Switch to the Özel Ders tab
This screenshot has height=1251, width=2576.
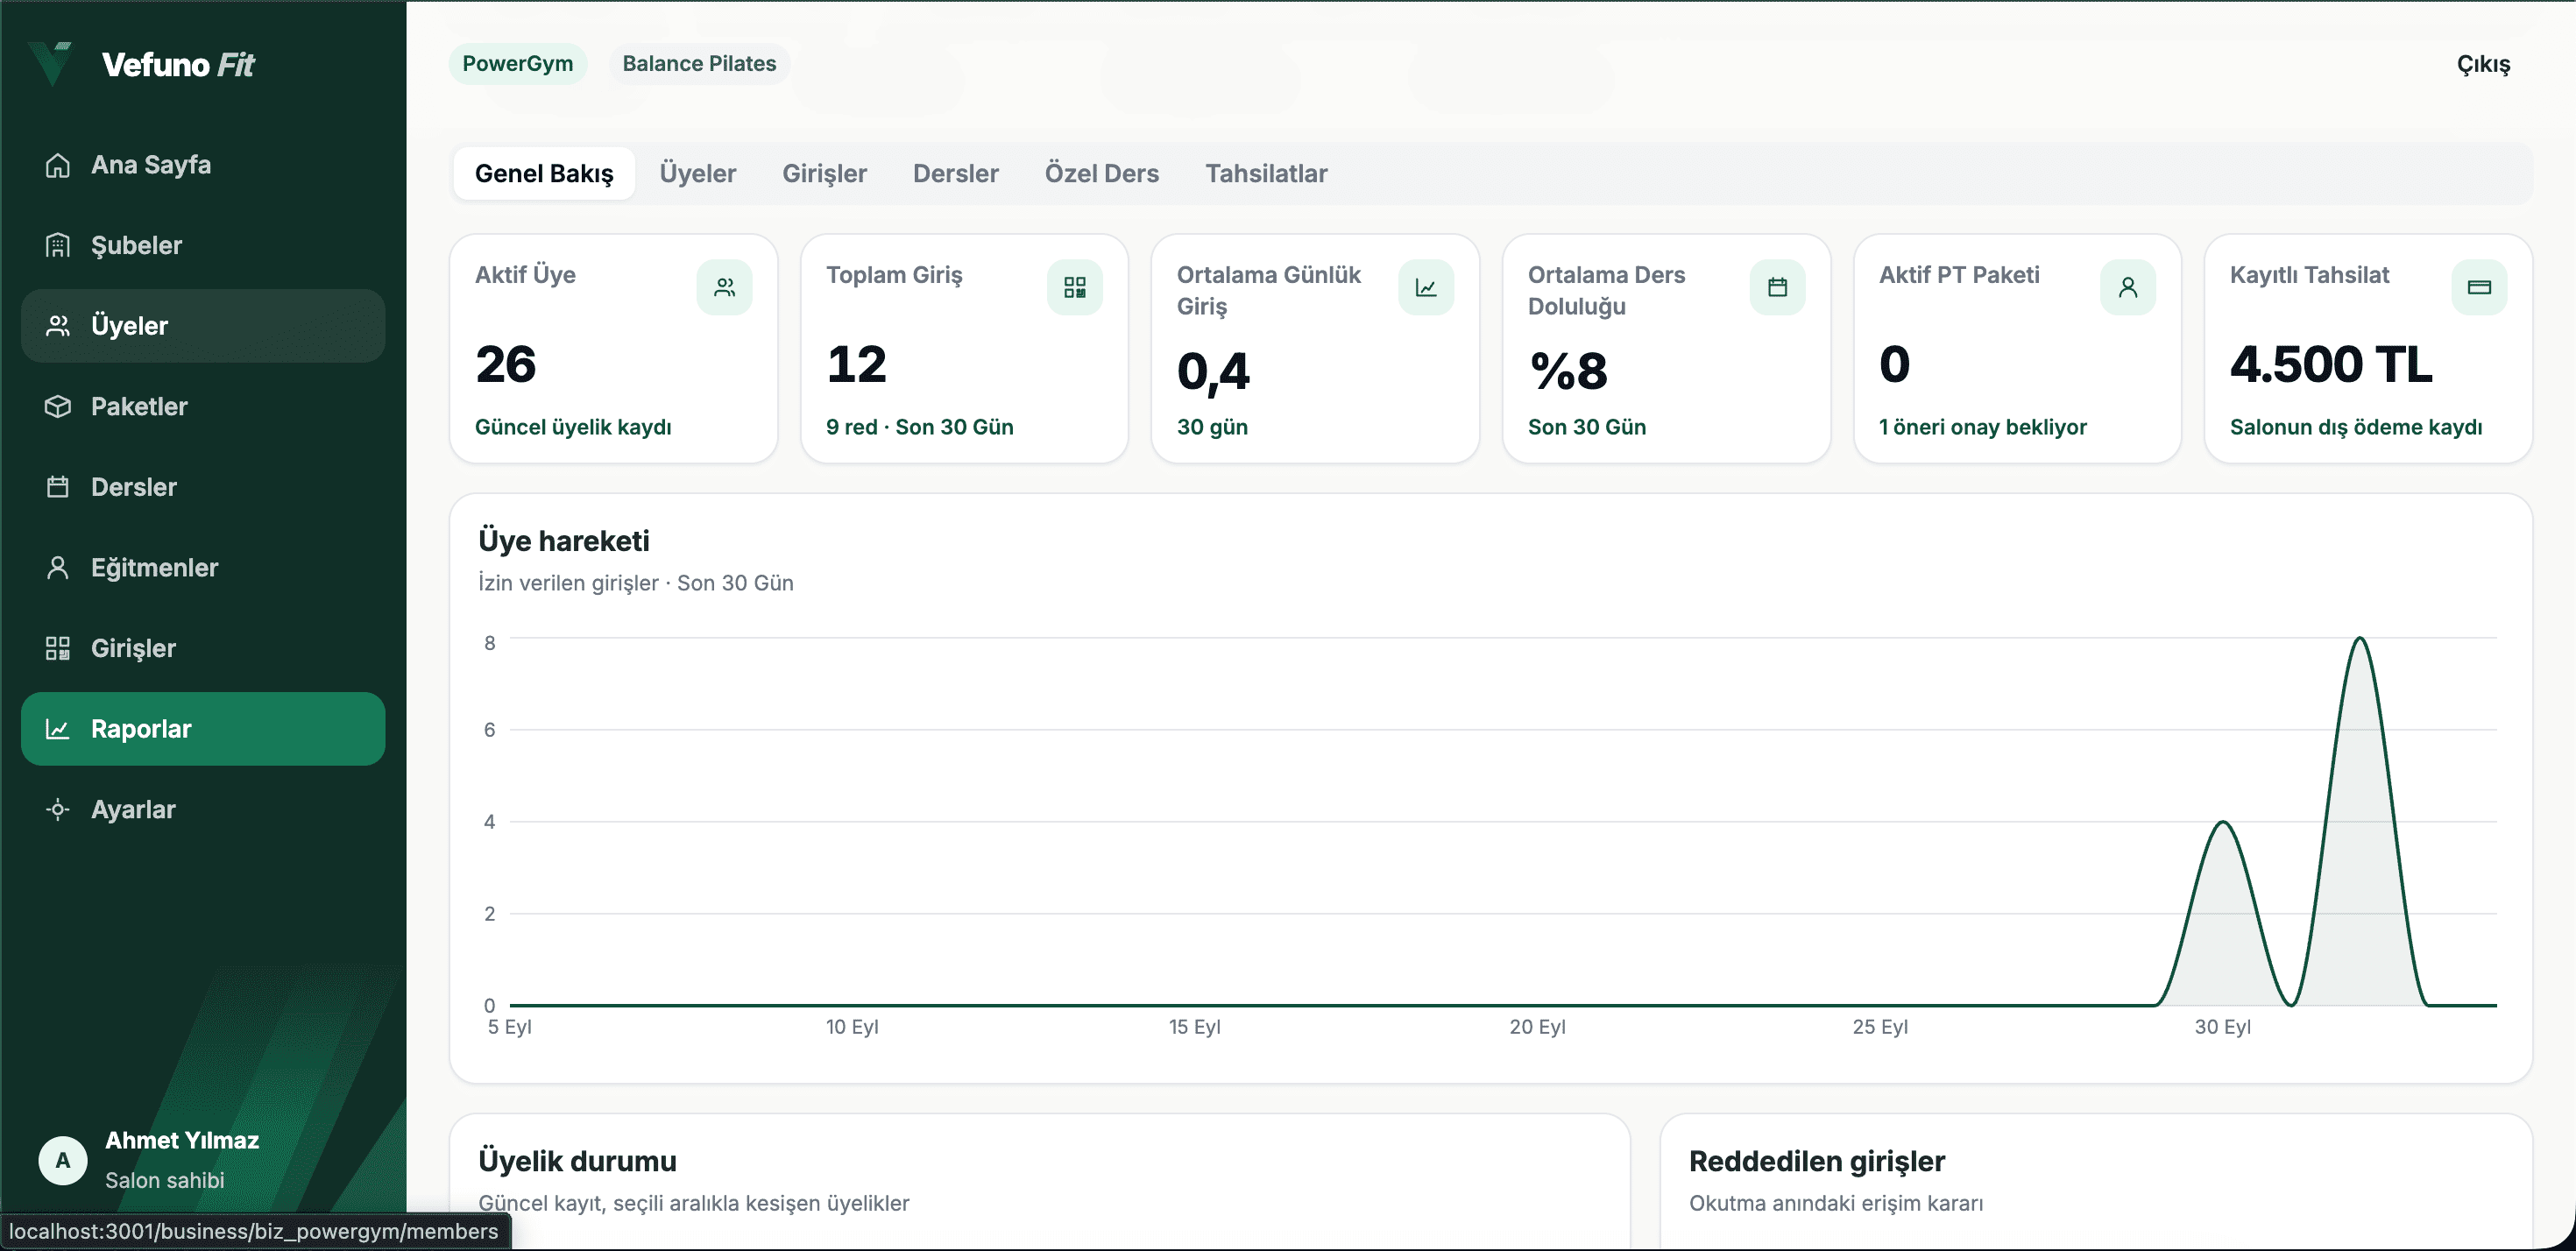1101,174
